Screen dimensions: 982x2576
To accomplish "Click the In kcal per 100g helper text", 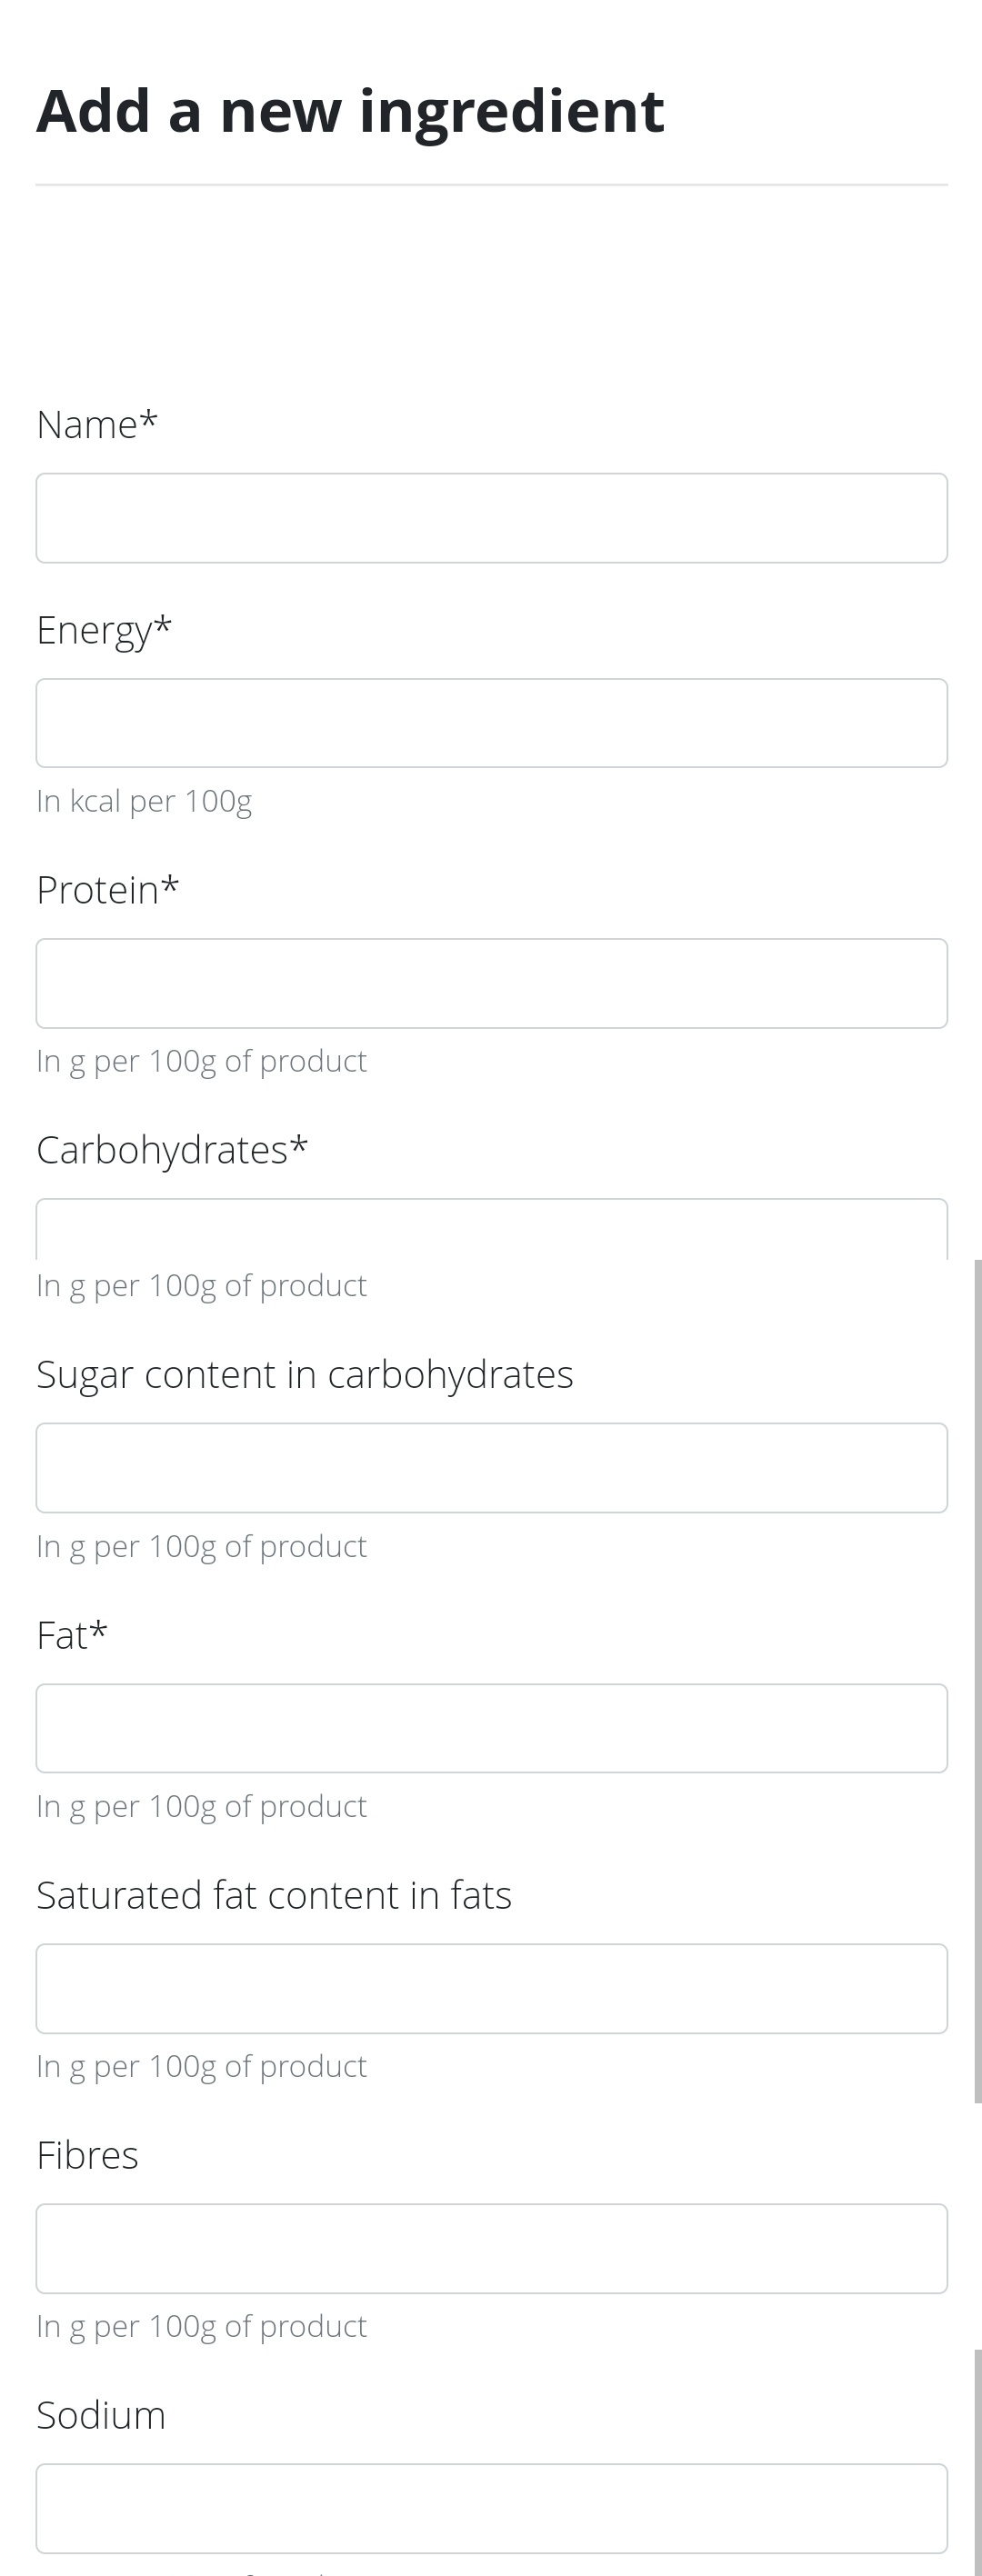I will 144,800.
